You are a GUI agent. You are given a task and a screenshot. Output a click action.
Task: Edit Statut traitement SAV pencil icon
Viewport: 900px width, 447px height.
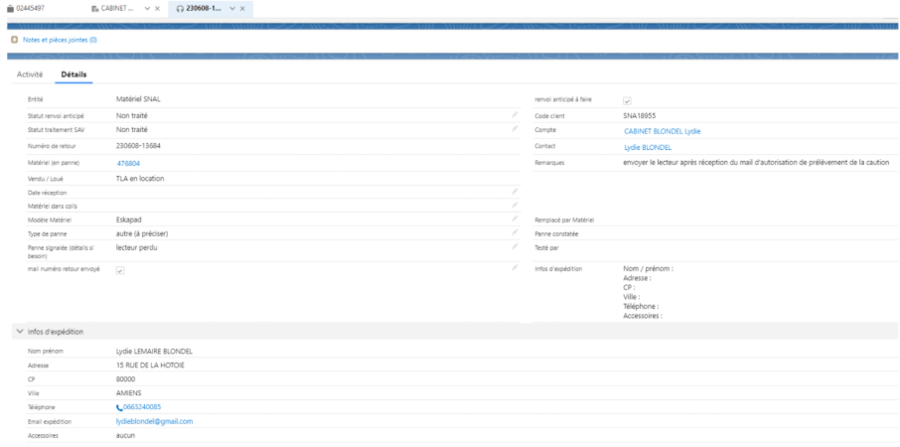pyautogui.click(x=515, y=129)
